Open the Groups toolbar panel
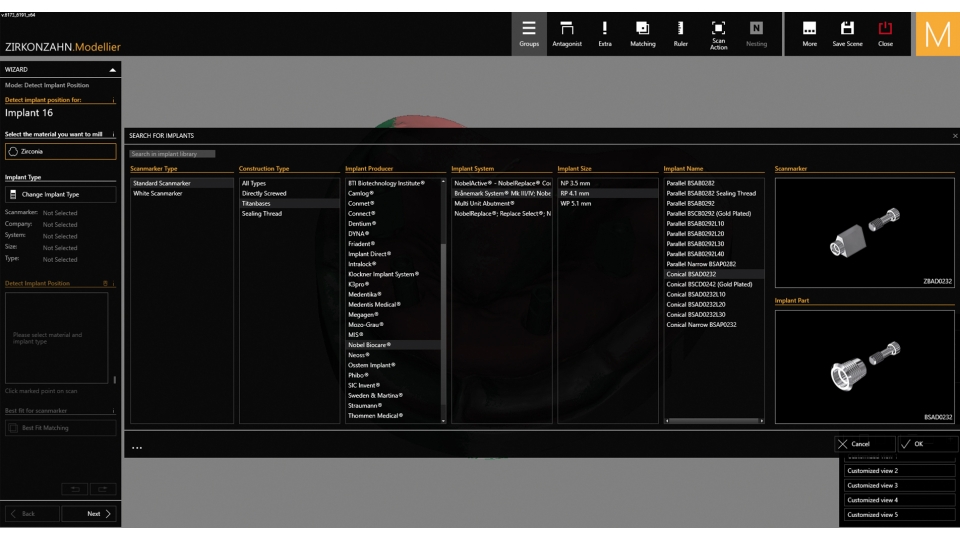This screenshot has width=960, height=540. tap(529, 34)
